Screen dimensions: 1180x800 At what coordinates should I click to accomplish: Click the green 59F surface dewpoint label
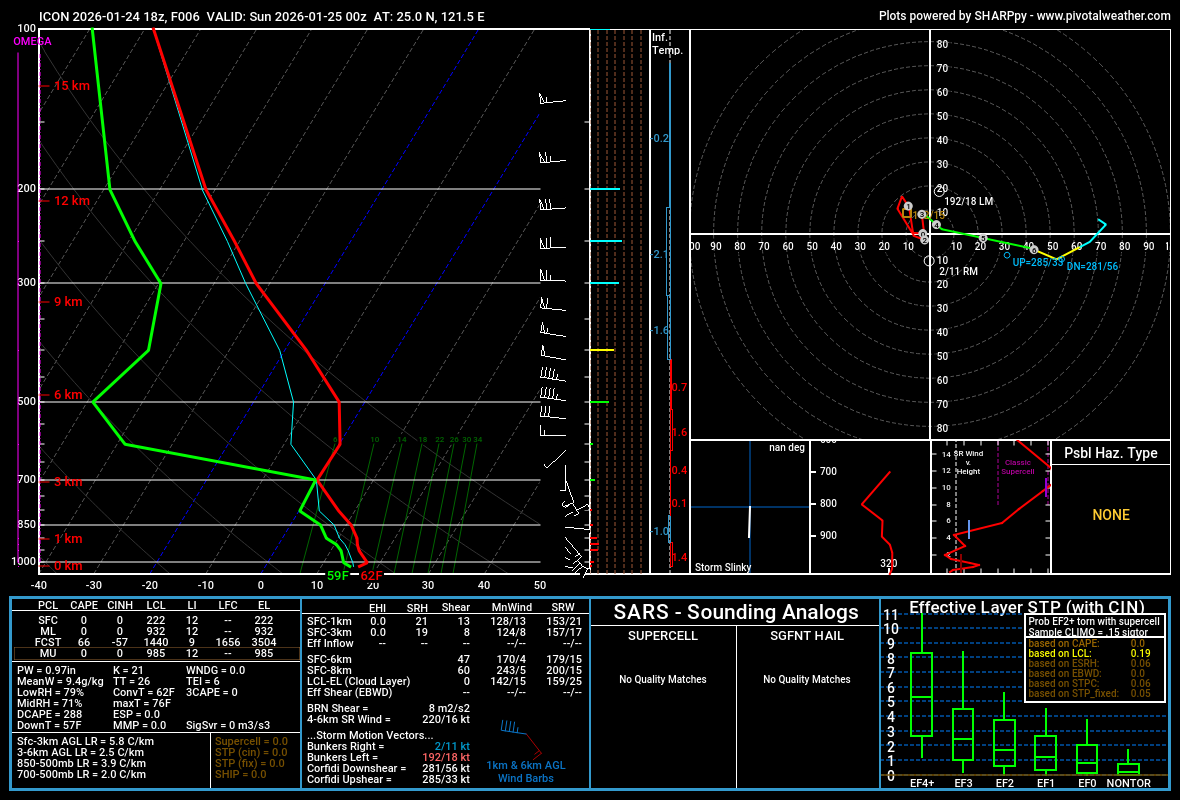pyautogui.click(x=338, y=576)
